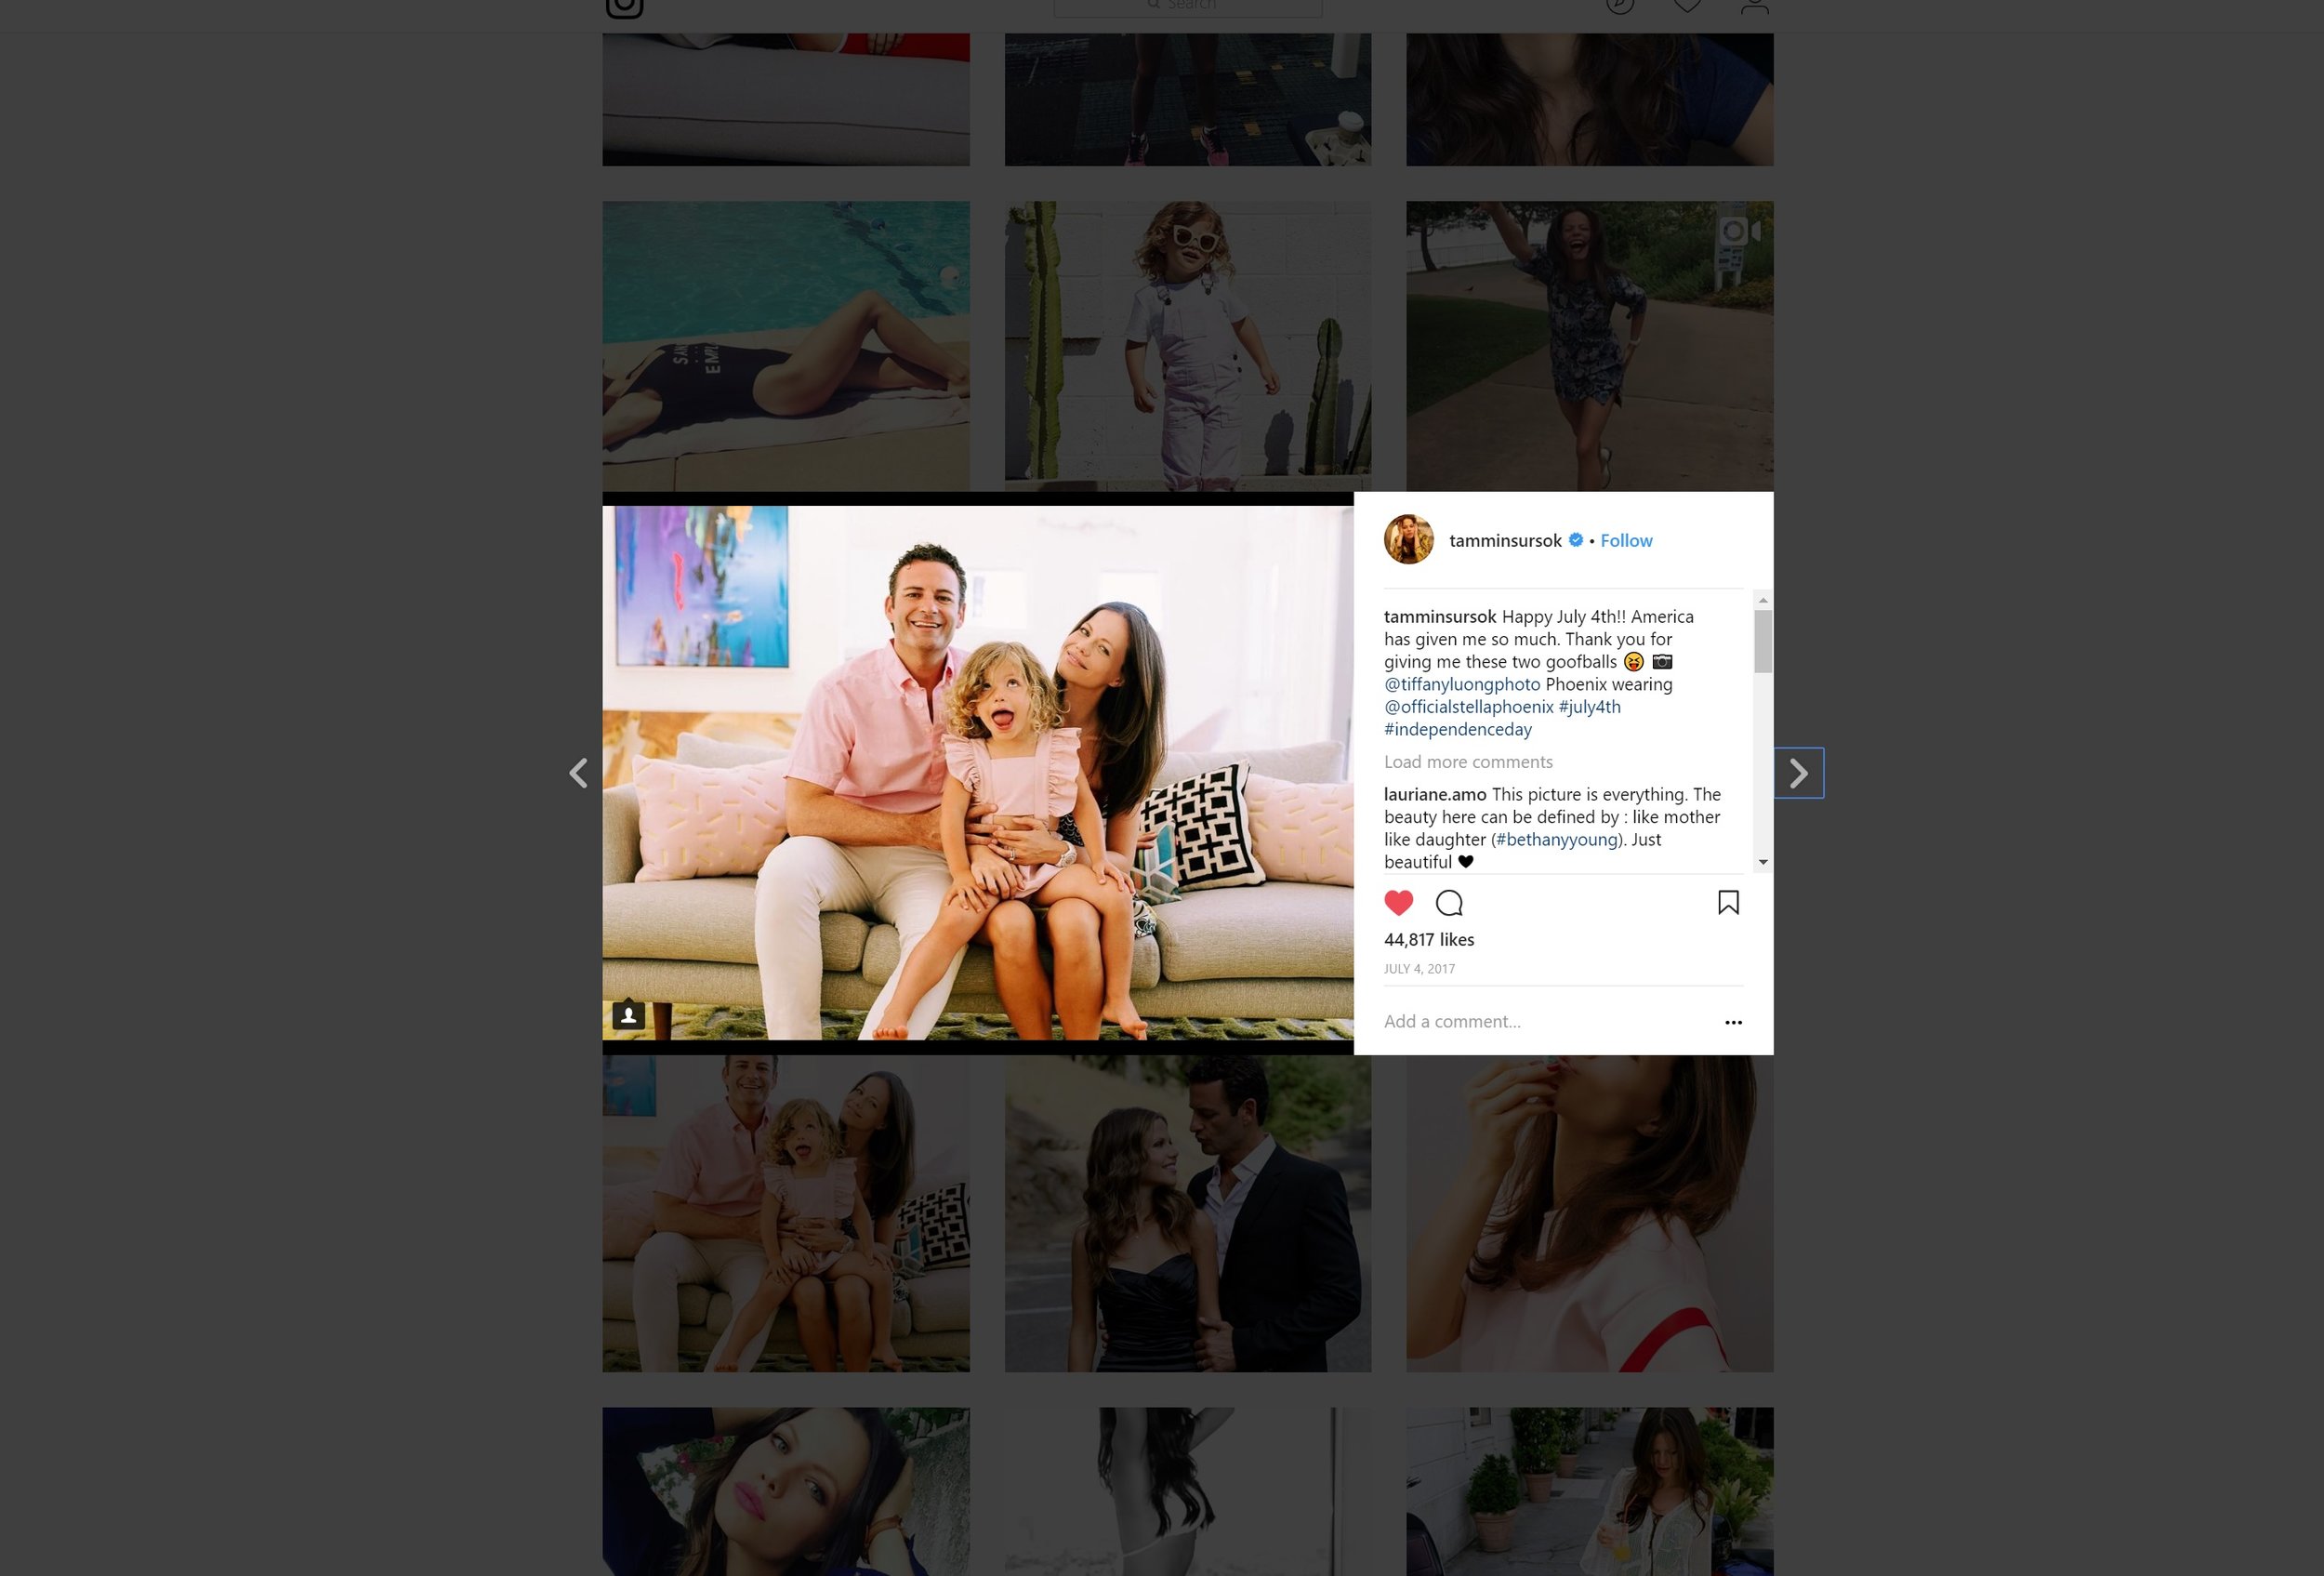The height and width of the screenshot is (1576, 2324).
Task: Open close-up selfie pink lips thumbnail
Action: point(785,1491)
